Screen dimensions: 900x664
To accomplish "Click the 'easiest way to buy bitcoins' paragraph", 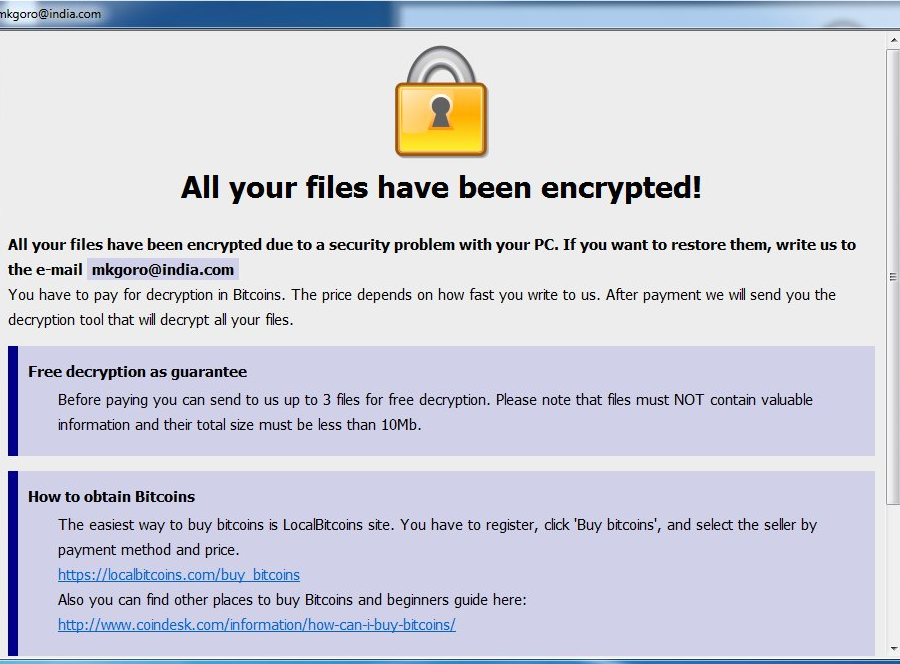I will click(437, 525).
